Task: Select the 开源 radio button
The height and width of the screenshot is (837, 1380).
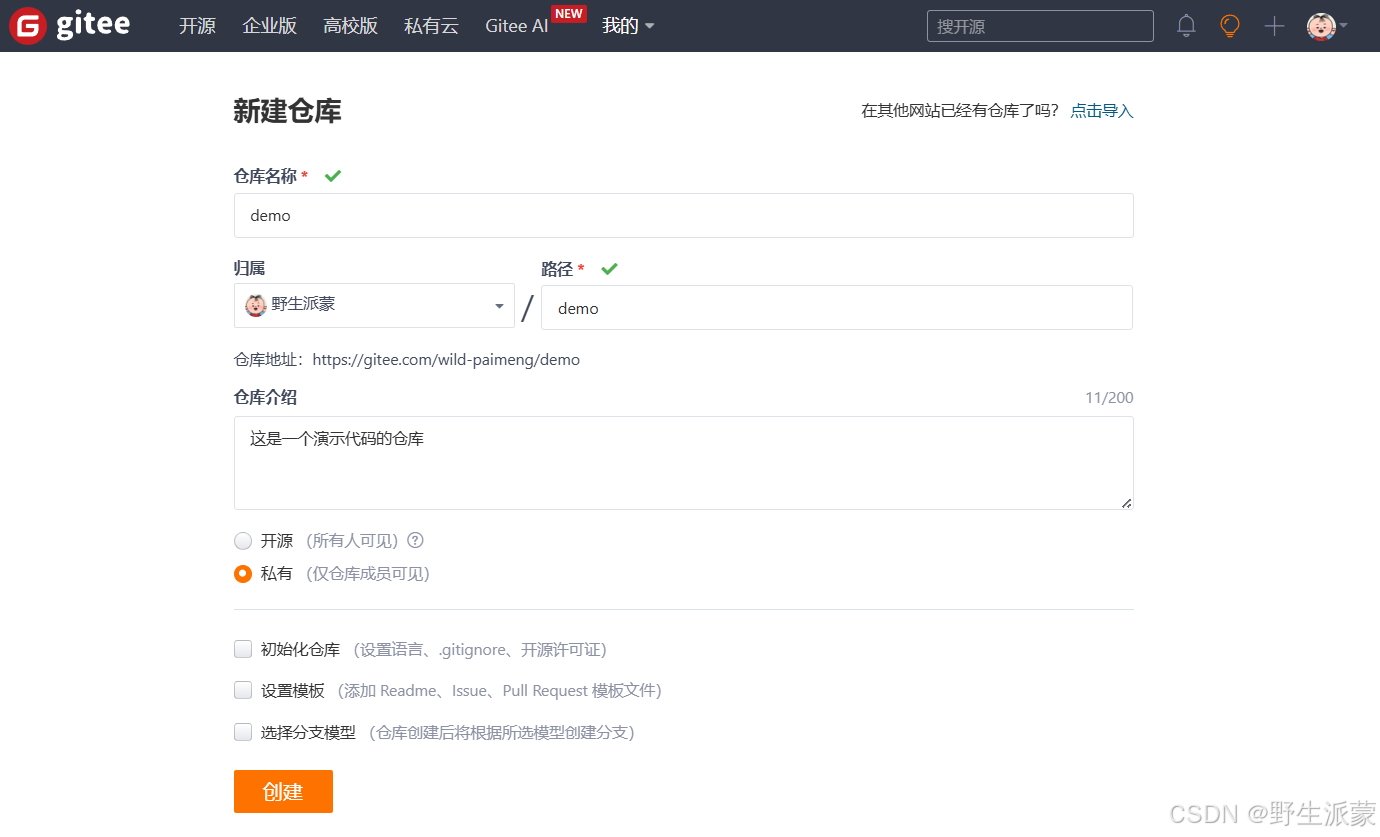Action: click(243, 541)
